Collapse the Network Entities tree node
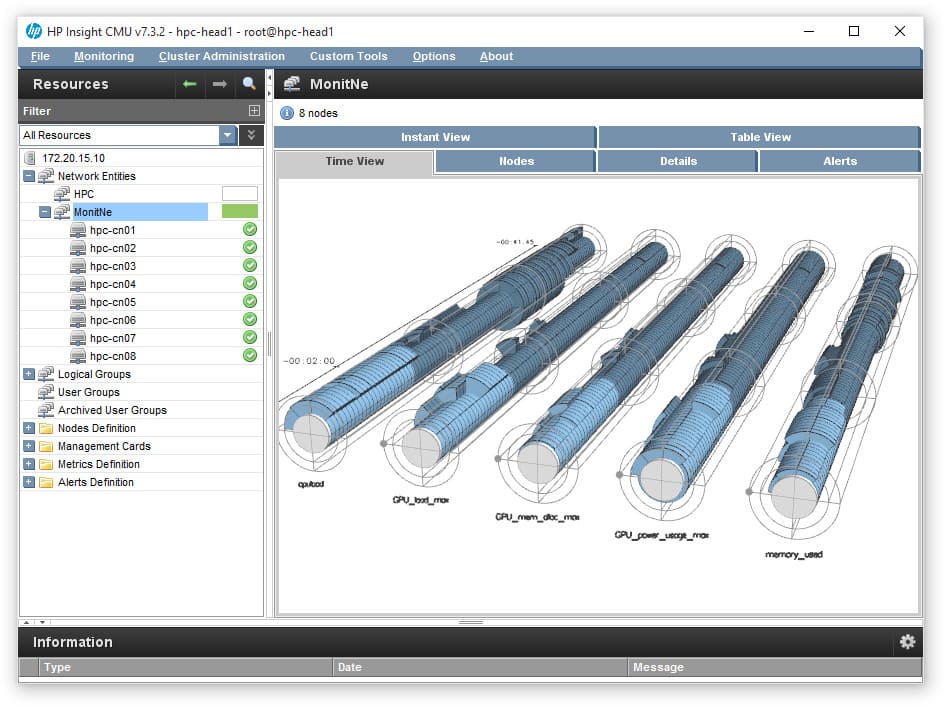Viewport: 945px width, 706px height. click(28, 176)
